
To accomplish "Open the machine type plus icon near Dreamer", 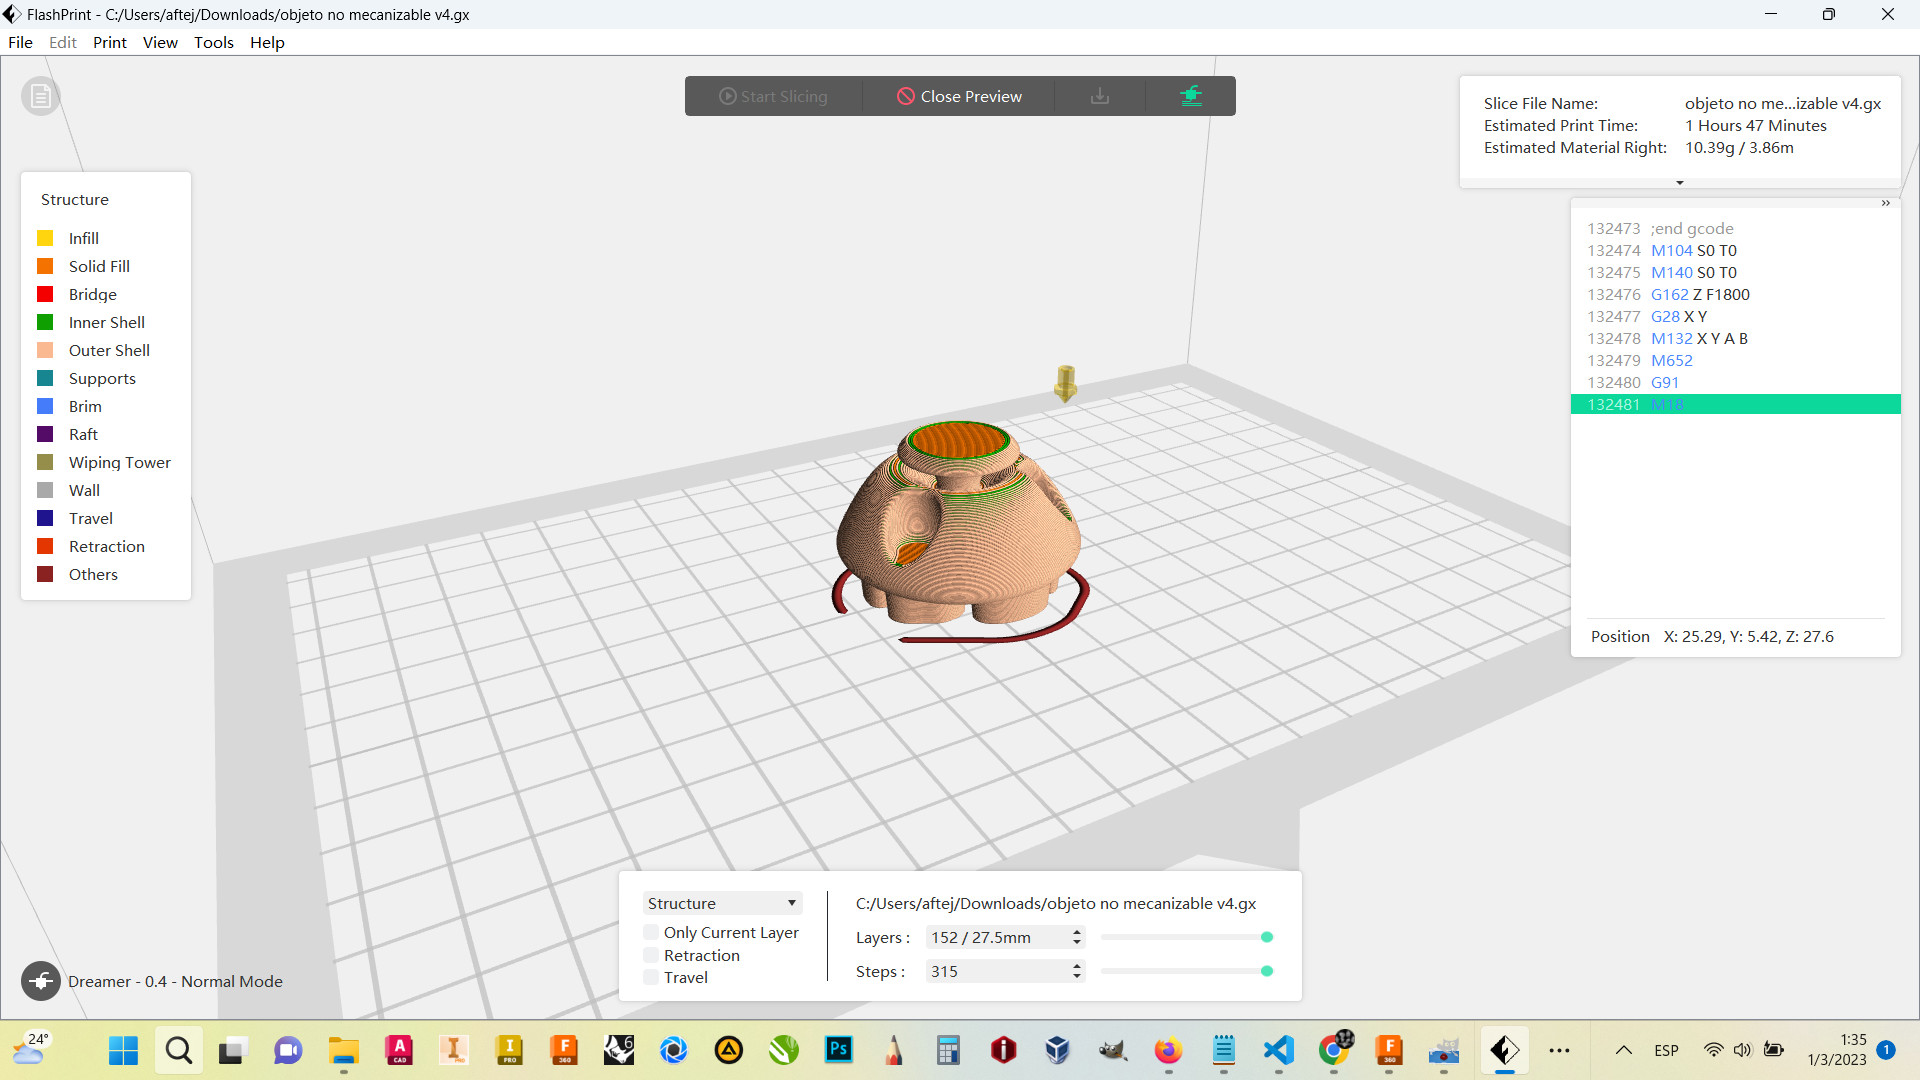I will tap(41, 981).
